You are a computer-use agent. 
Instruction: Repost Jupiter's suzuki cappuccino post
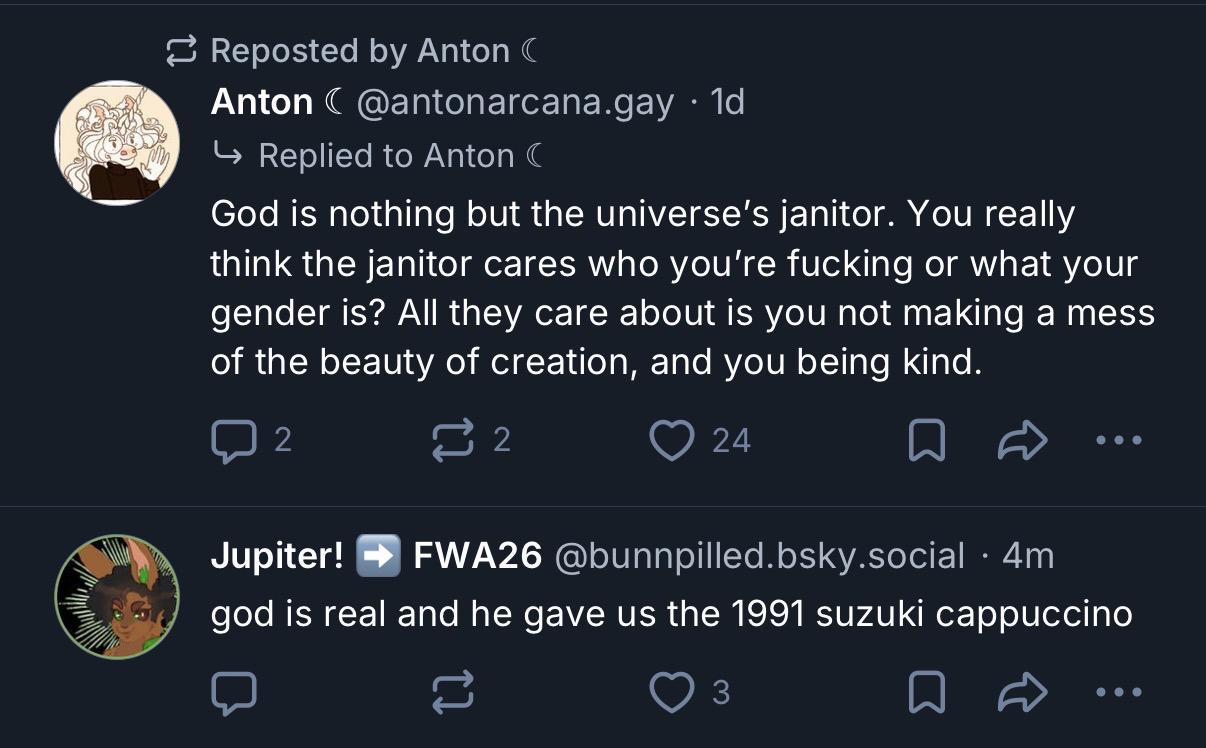450,692
